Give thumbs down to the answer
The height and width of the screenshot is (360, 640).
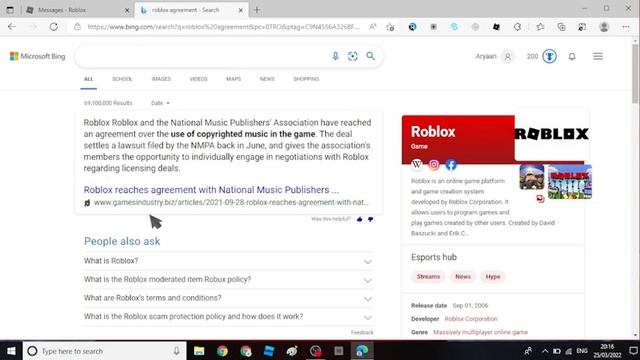pos(370,219)
